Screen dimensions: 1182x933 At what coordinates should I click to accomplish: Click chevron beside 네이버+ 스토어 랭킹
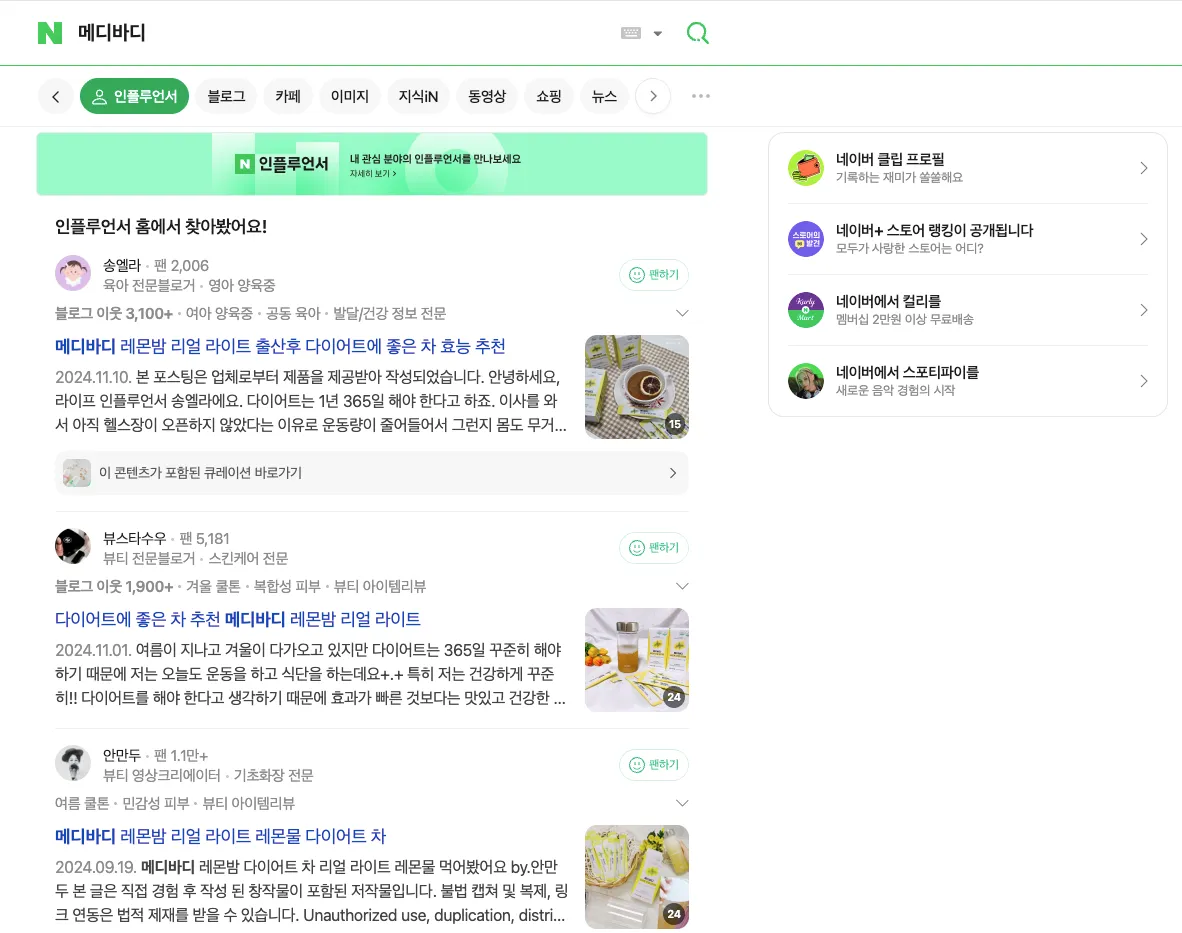1144,239
